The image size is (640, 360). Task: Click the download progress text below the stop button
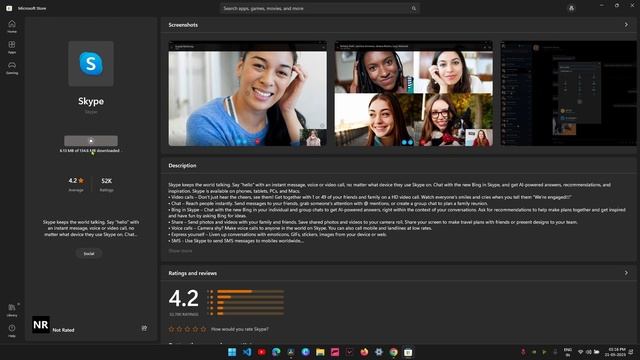click(90, 151)
